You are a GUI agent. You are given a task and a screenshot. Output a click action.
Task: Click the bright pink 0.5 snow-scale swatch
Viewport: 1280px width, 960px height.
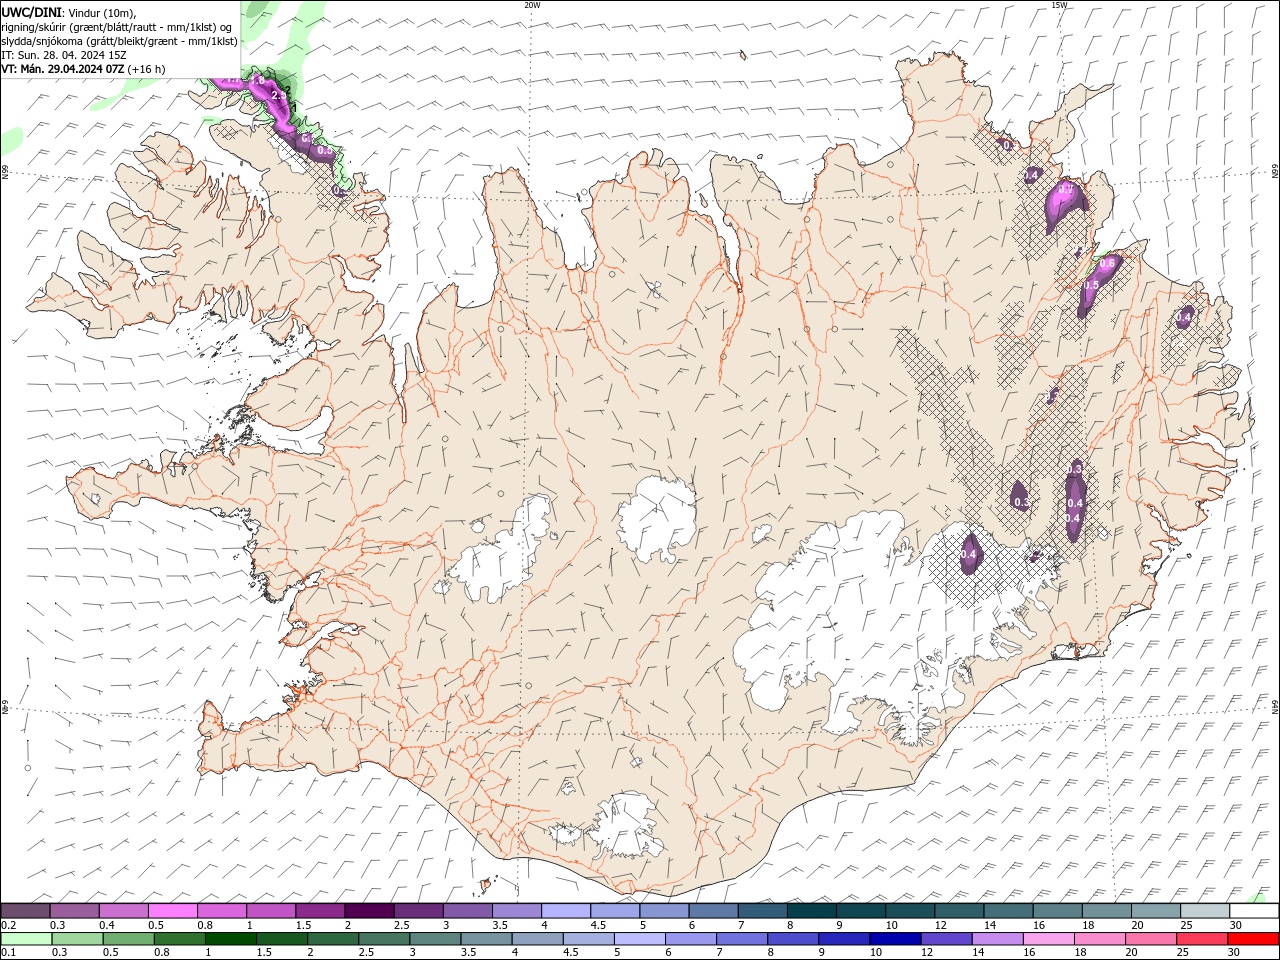point(173,911)
